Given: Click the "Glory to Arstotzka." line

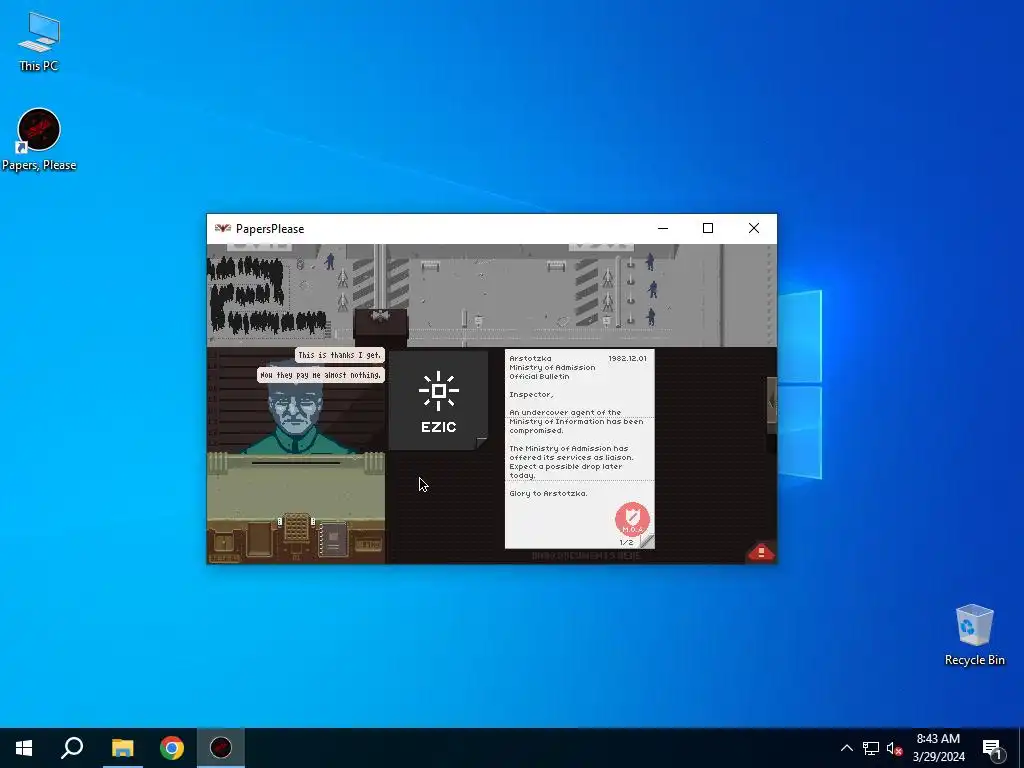Looking at the screenshot, I should pyautogui.click(x=548, y=493).
